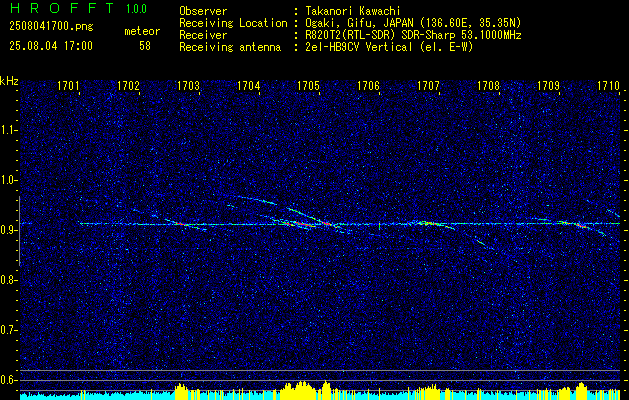Click the gray vertical bar beside 0.9
Viewport: 629px width, 400px height.
point(19,231)
